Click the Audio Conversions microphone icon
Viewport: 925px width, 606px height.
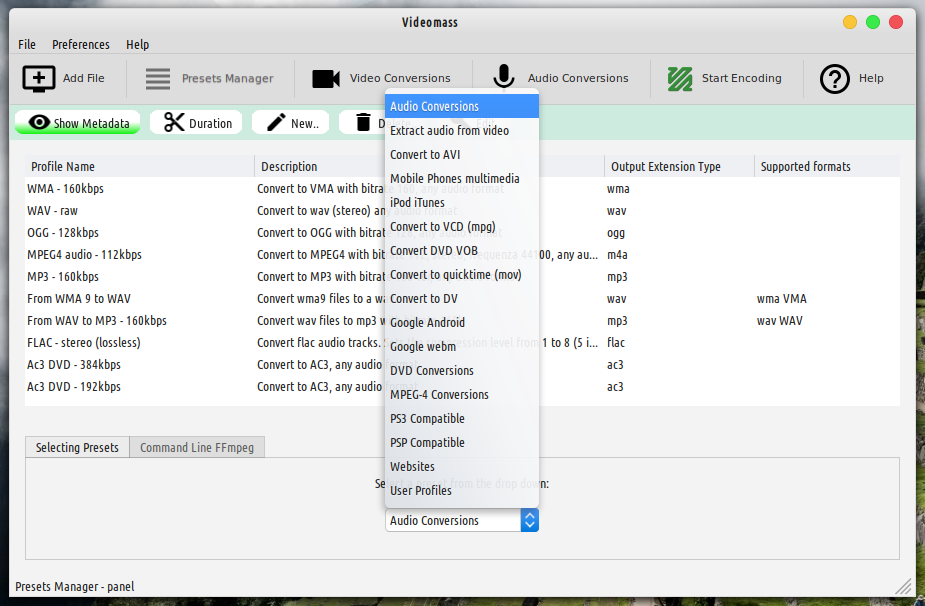[504, 77]
